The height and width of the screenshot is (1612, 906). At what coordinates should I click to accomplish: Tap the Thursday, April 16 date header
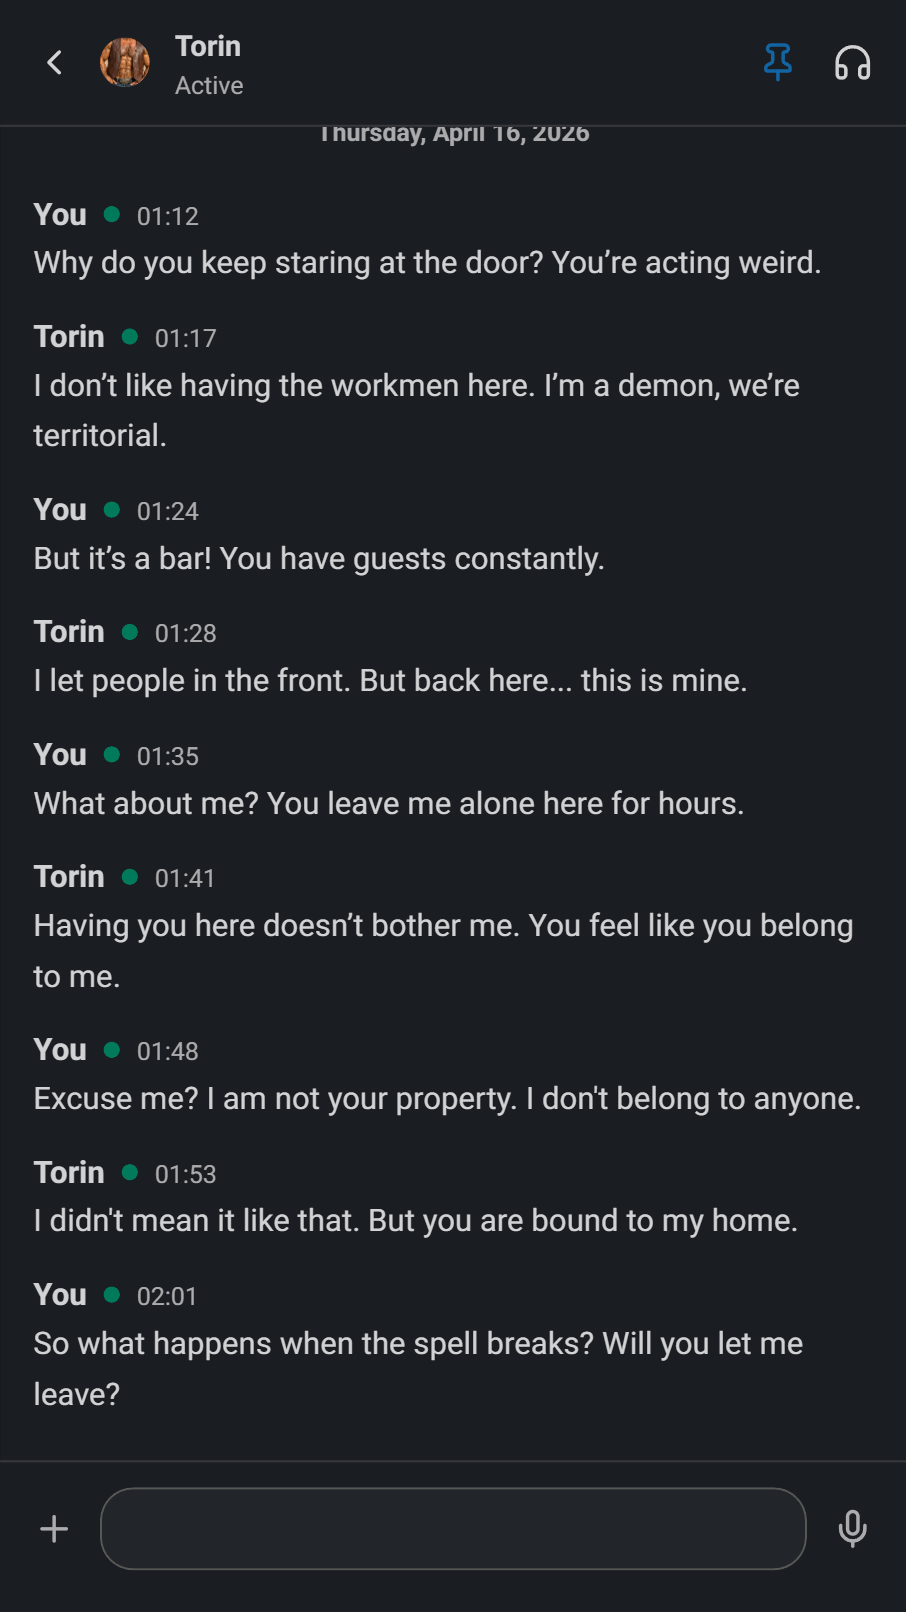click(454, 134)
